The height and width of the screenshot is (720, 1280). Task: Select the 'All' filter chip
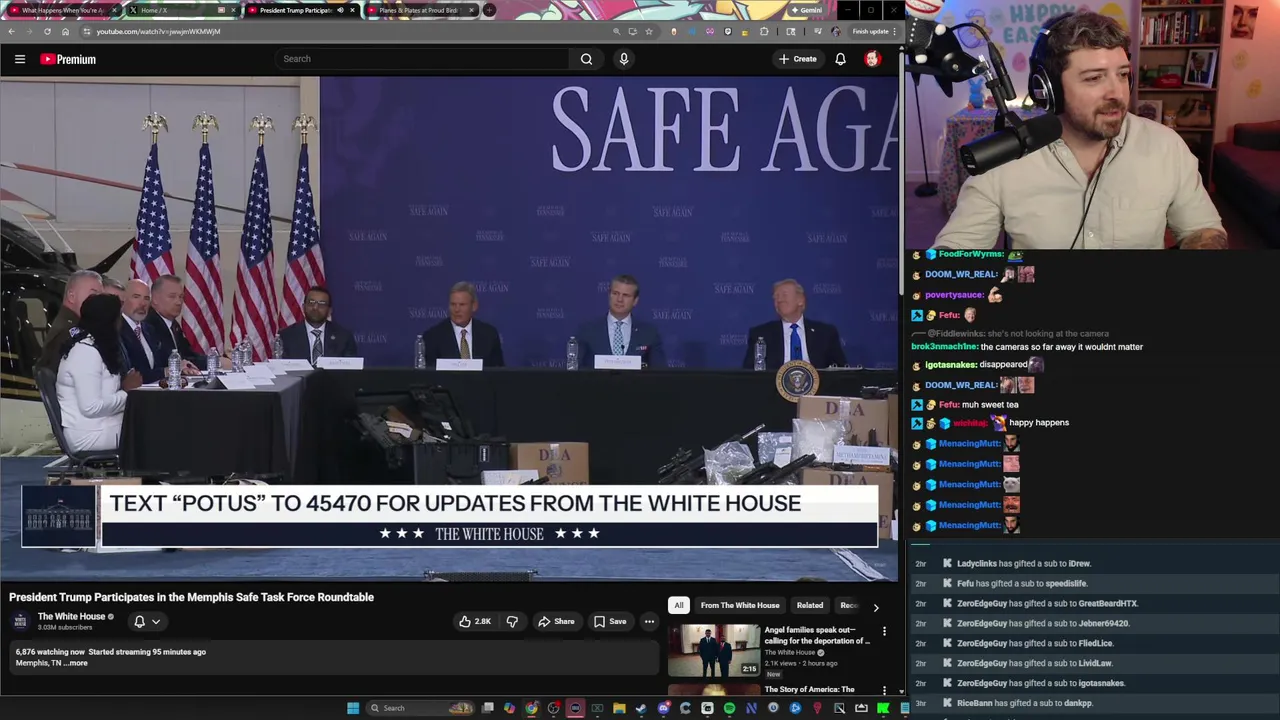678,605
